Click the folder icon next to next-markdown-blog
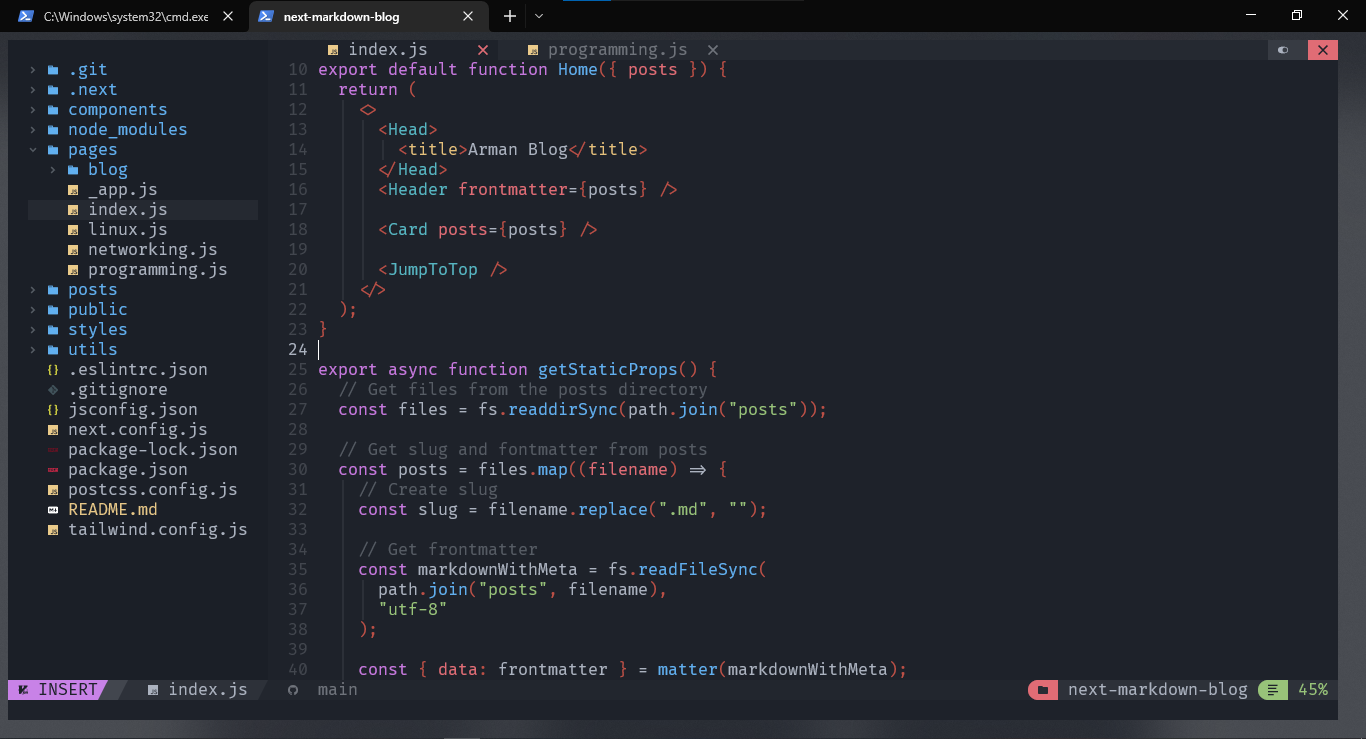 point(1043,690)
